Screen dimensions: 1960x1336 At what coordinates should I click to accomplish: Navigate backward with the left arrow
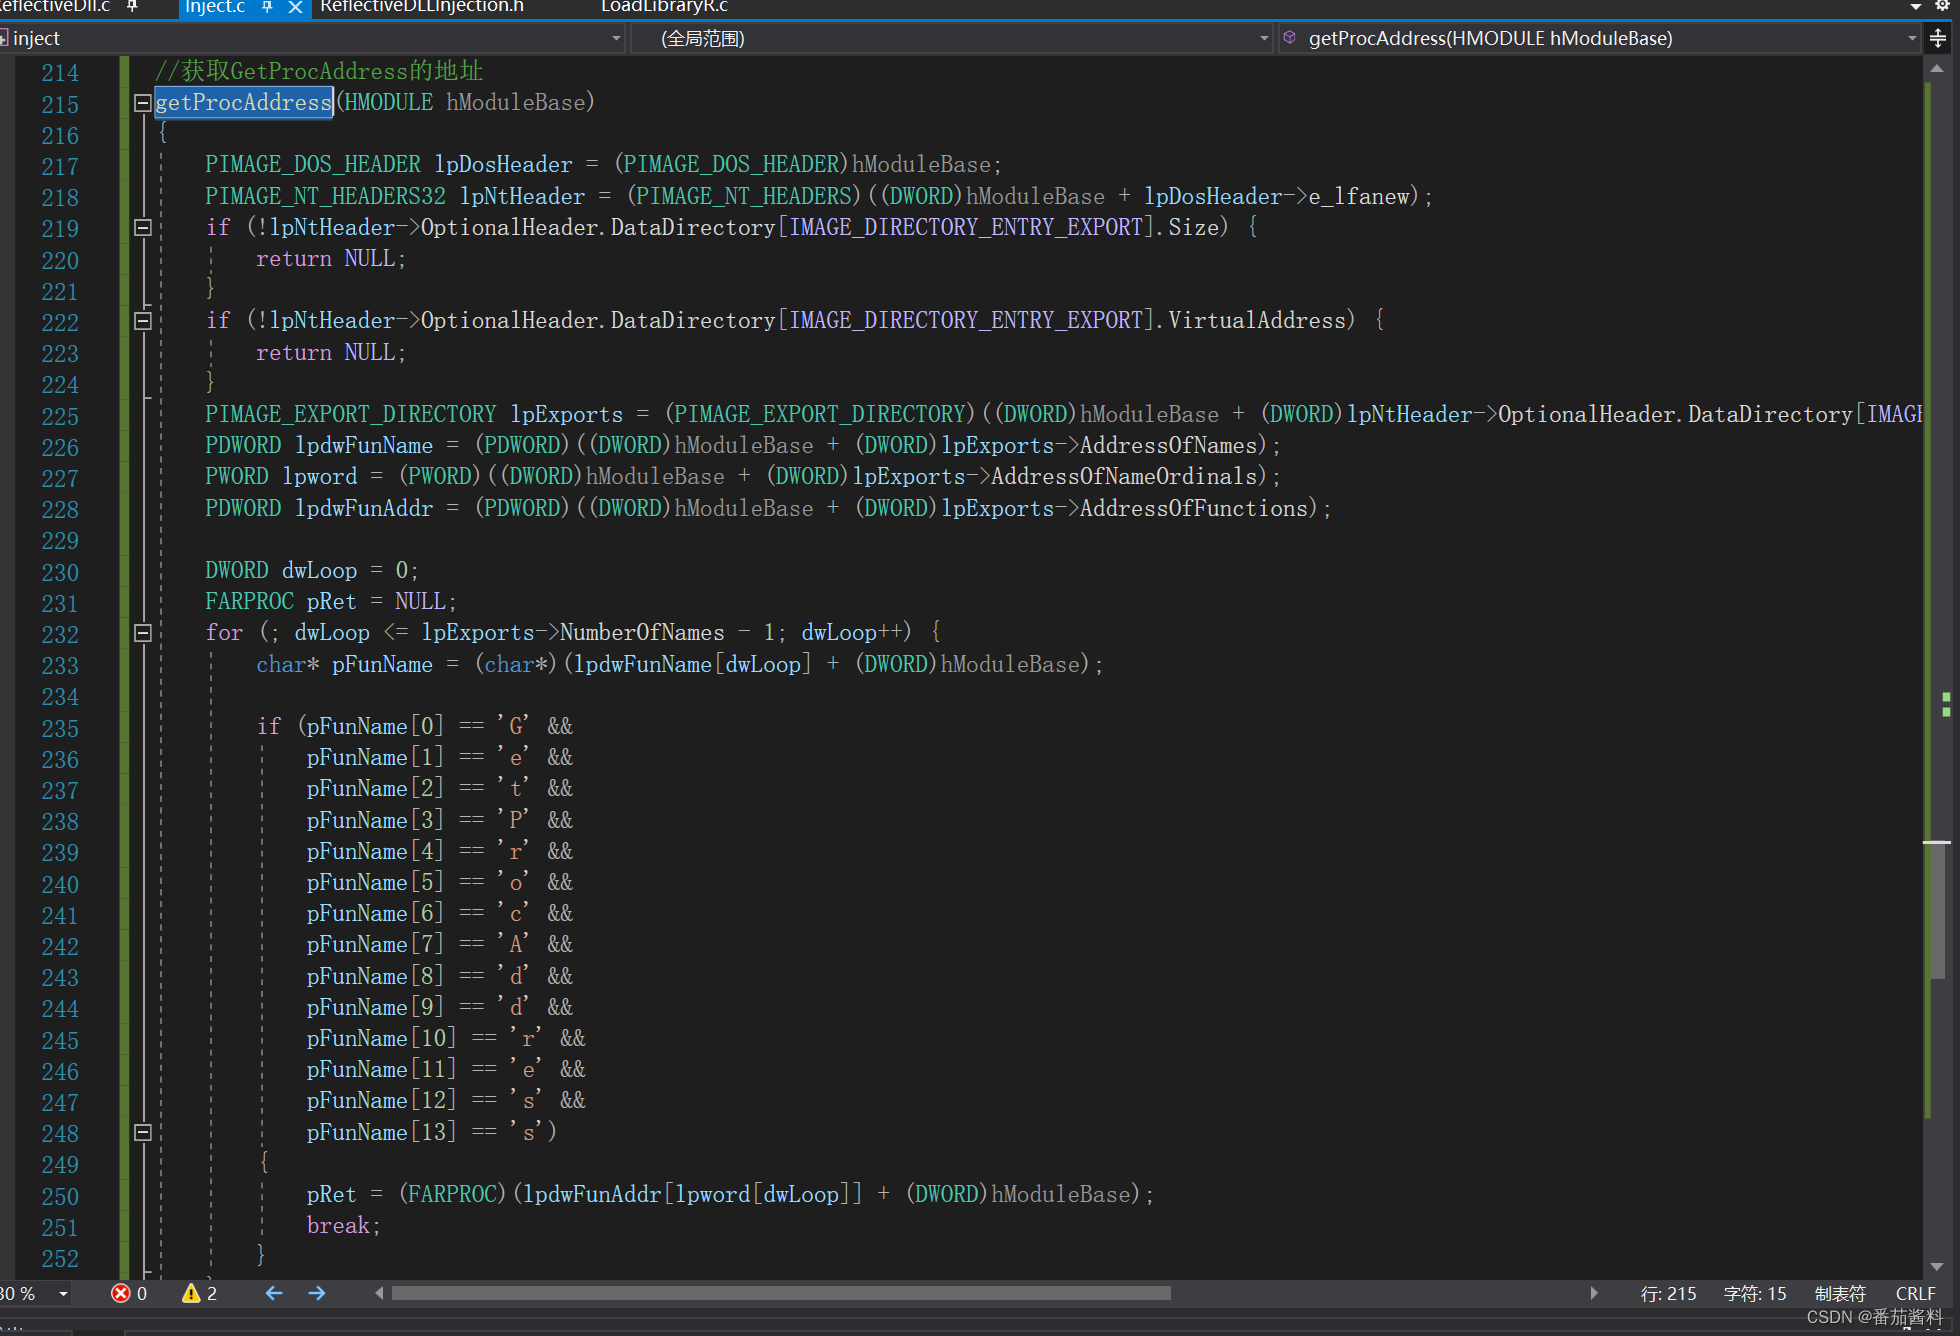(x=273, y=1293)
